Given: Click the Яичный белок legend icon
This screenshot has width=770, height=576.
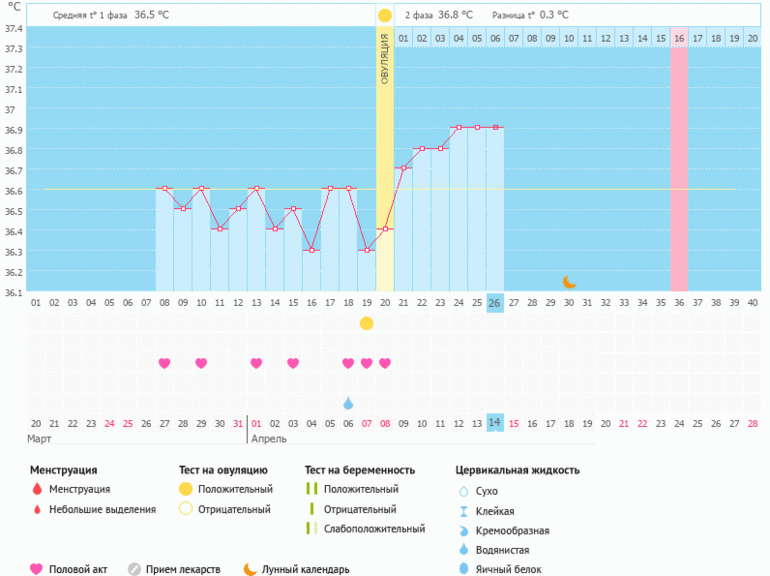Looking at the screenshot, I should coord(463,569).
